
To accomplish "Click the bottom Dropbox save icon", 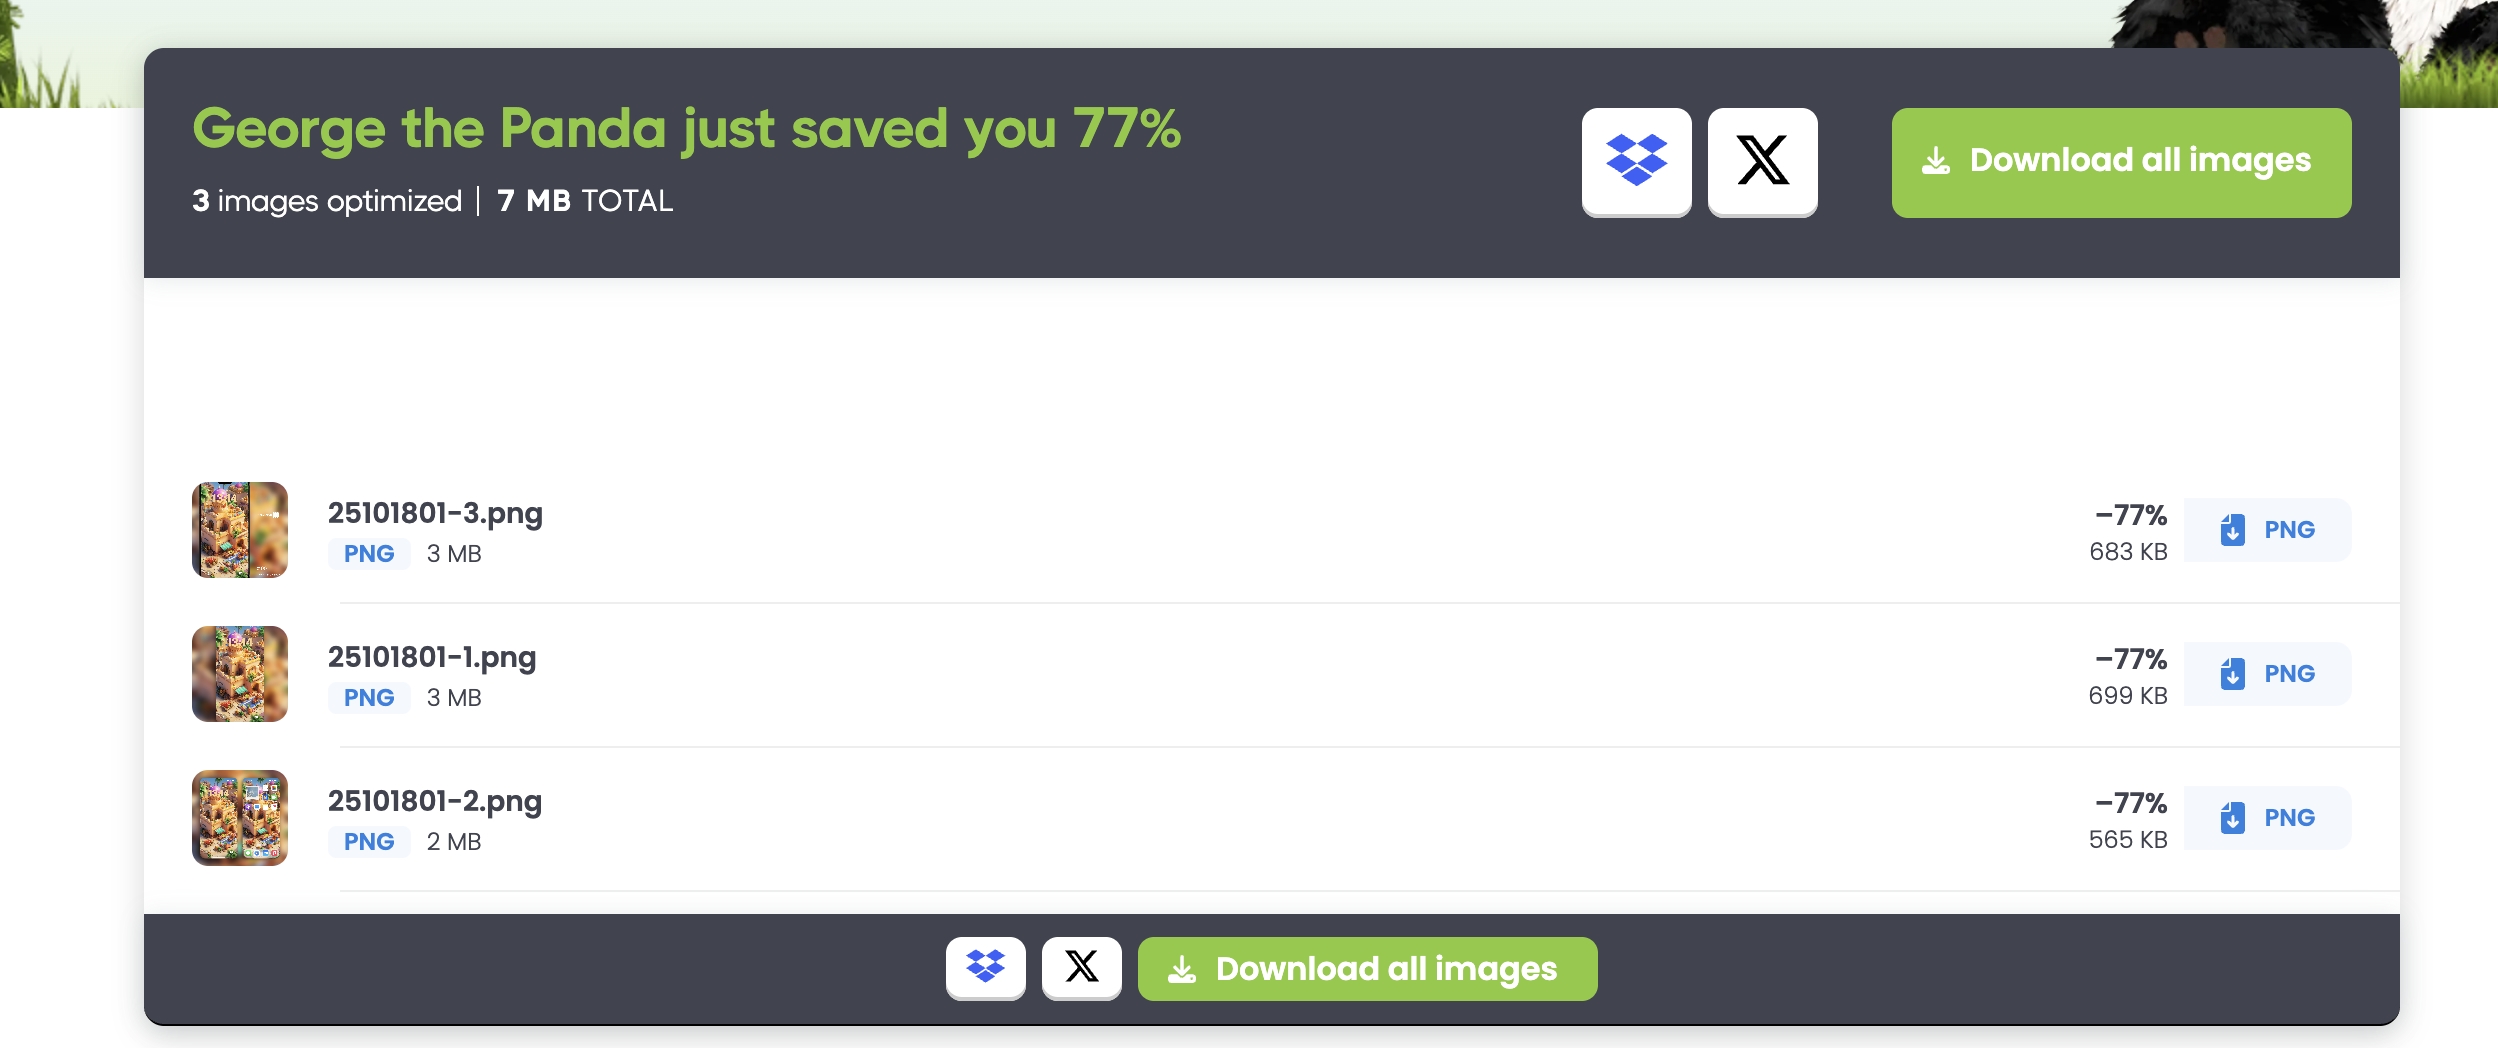I will pos(985,967).
